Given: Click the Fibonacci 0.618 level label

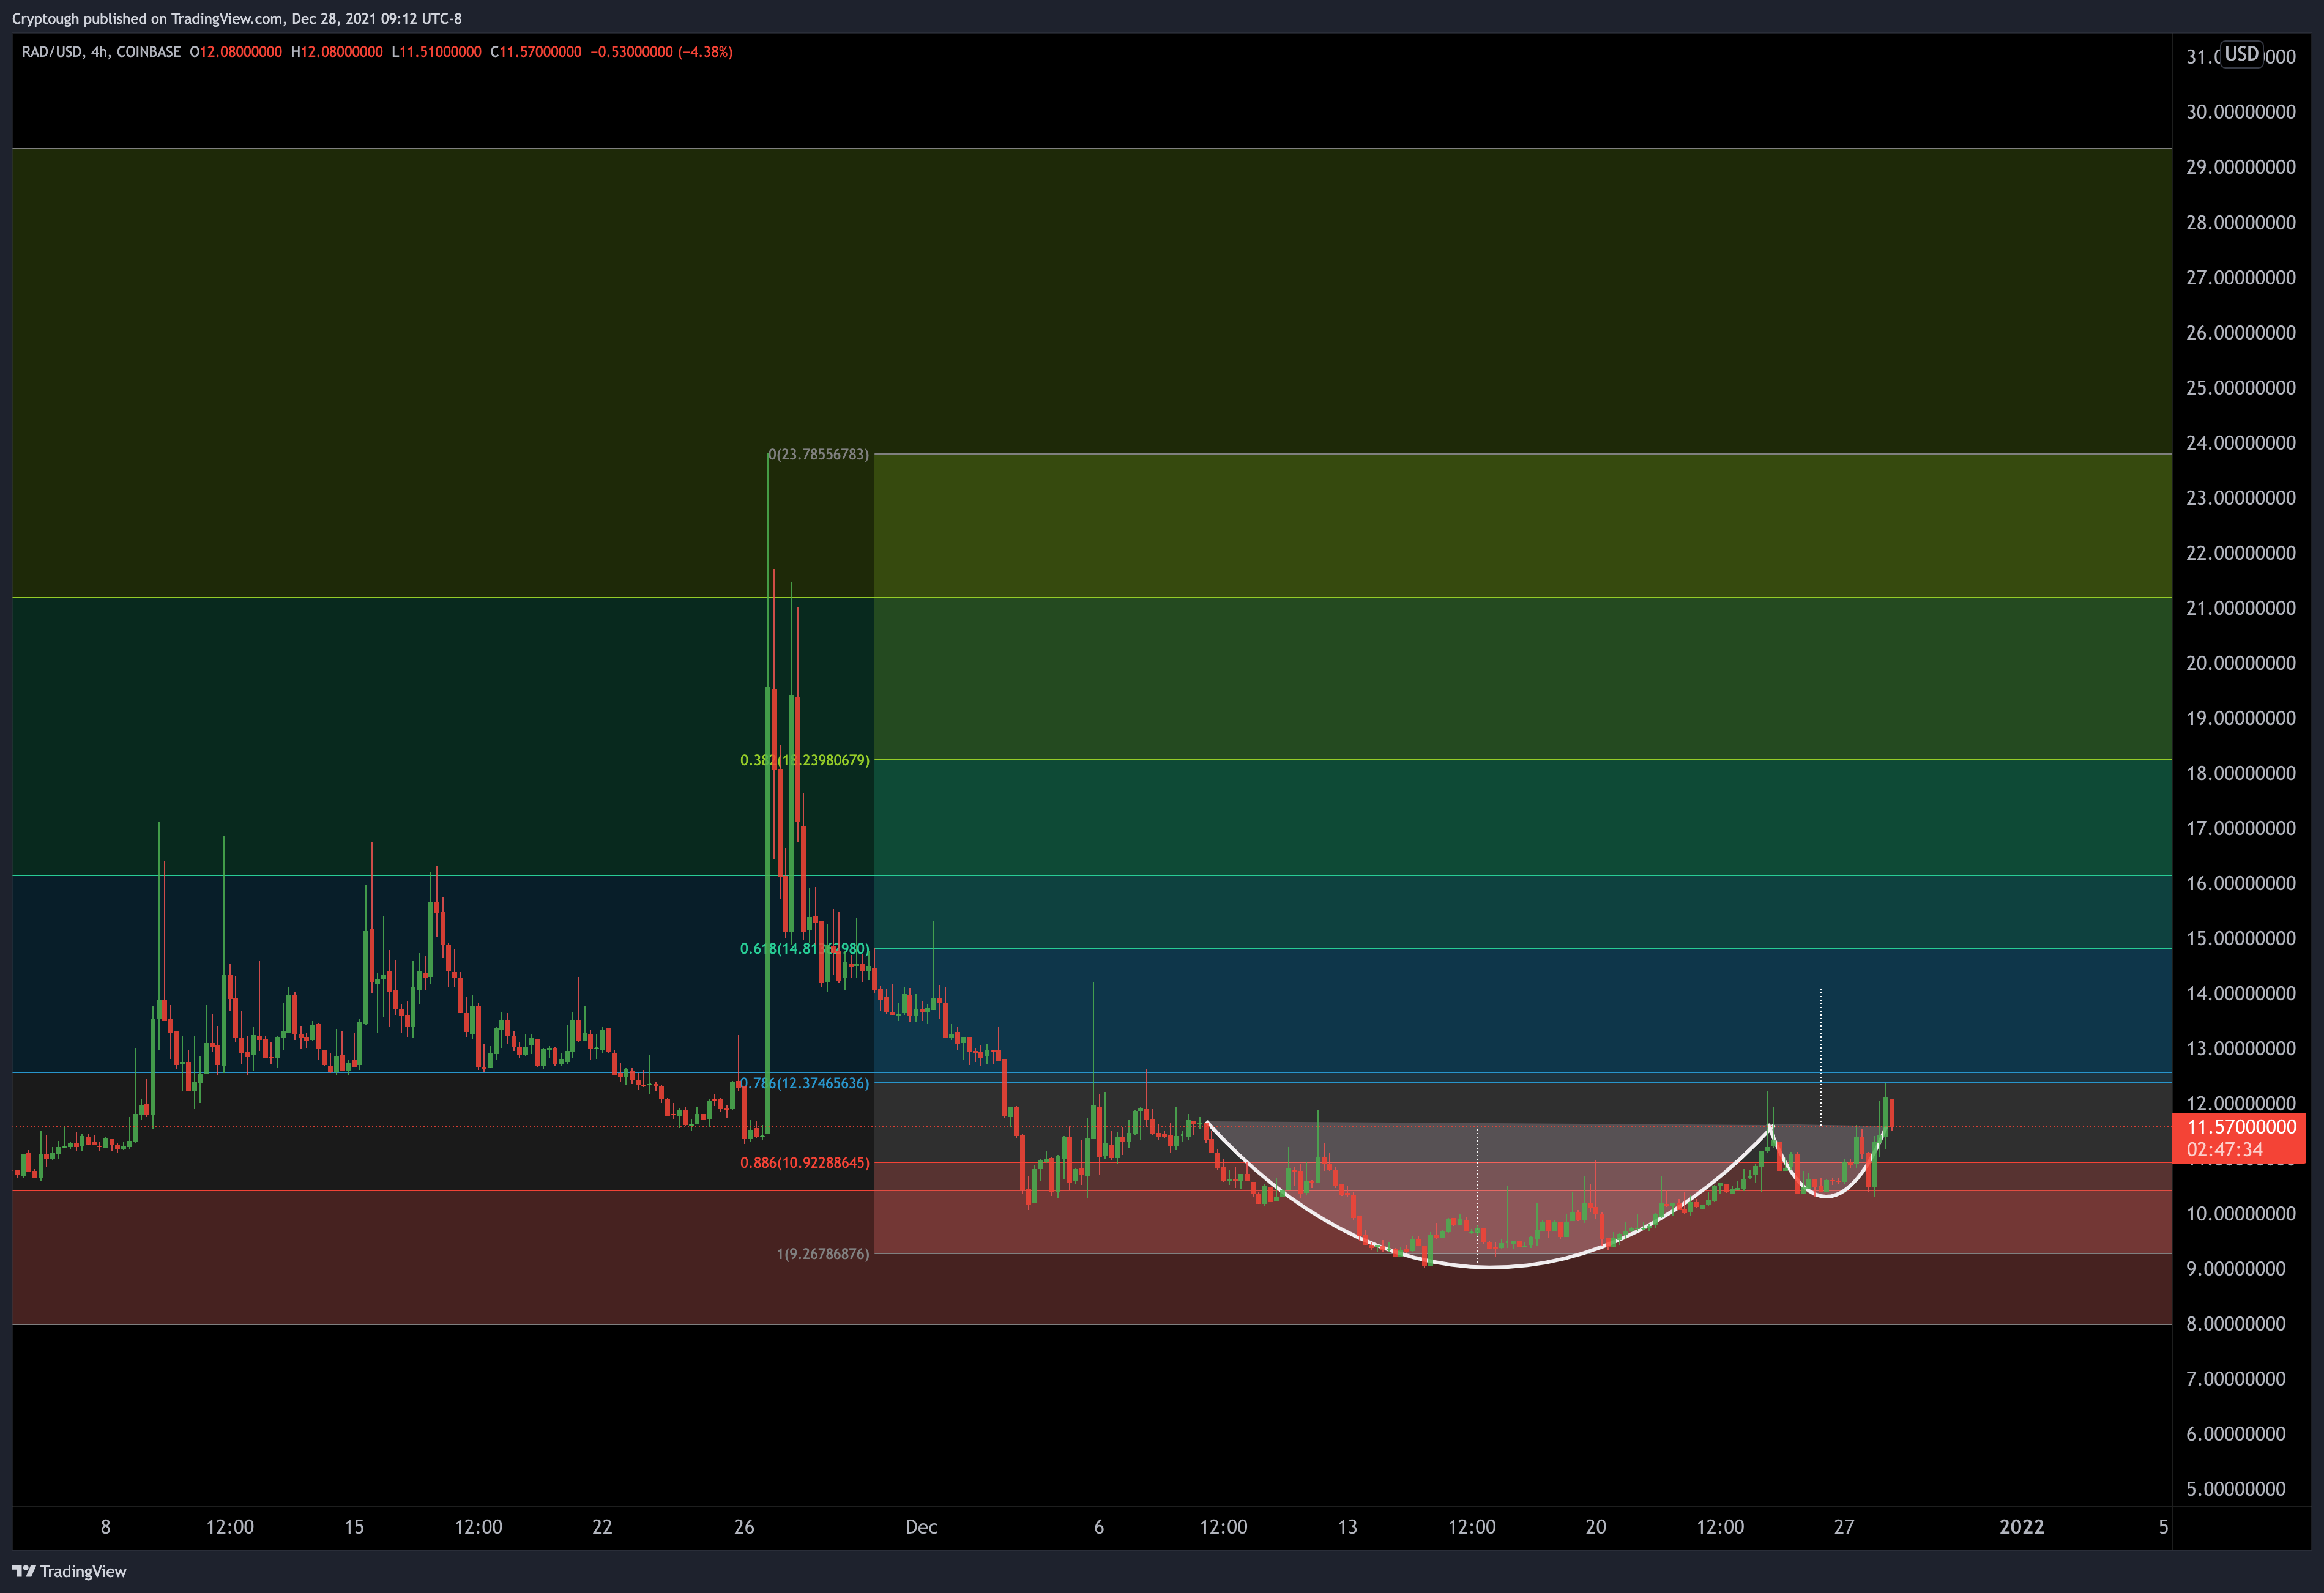Looking at the screenshot, I should [x=805, y=948].
